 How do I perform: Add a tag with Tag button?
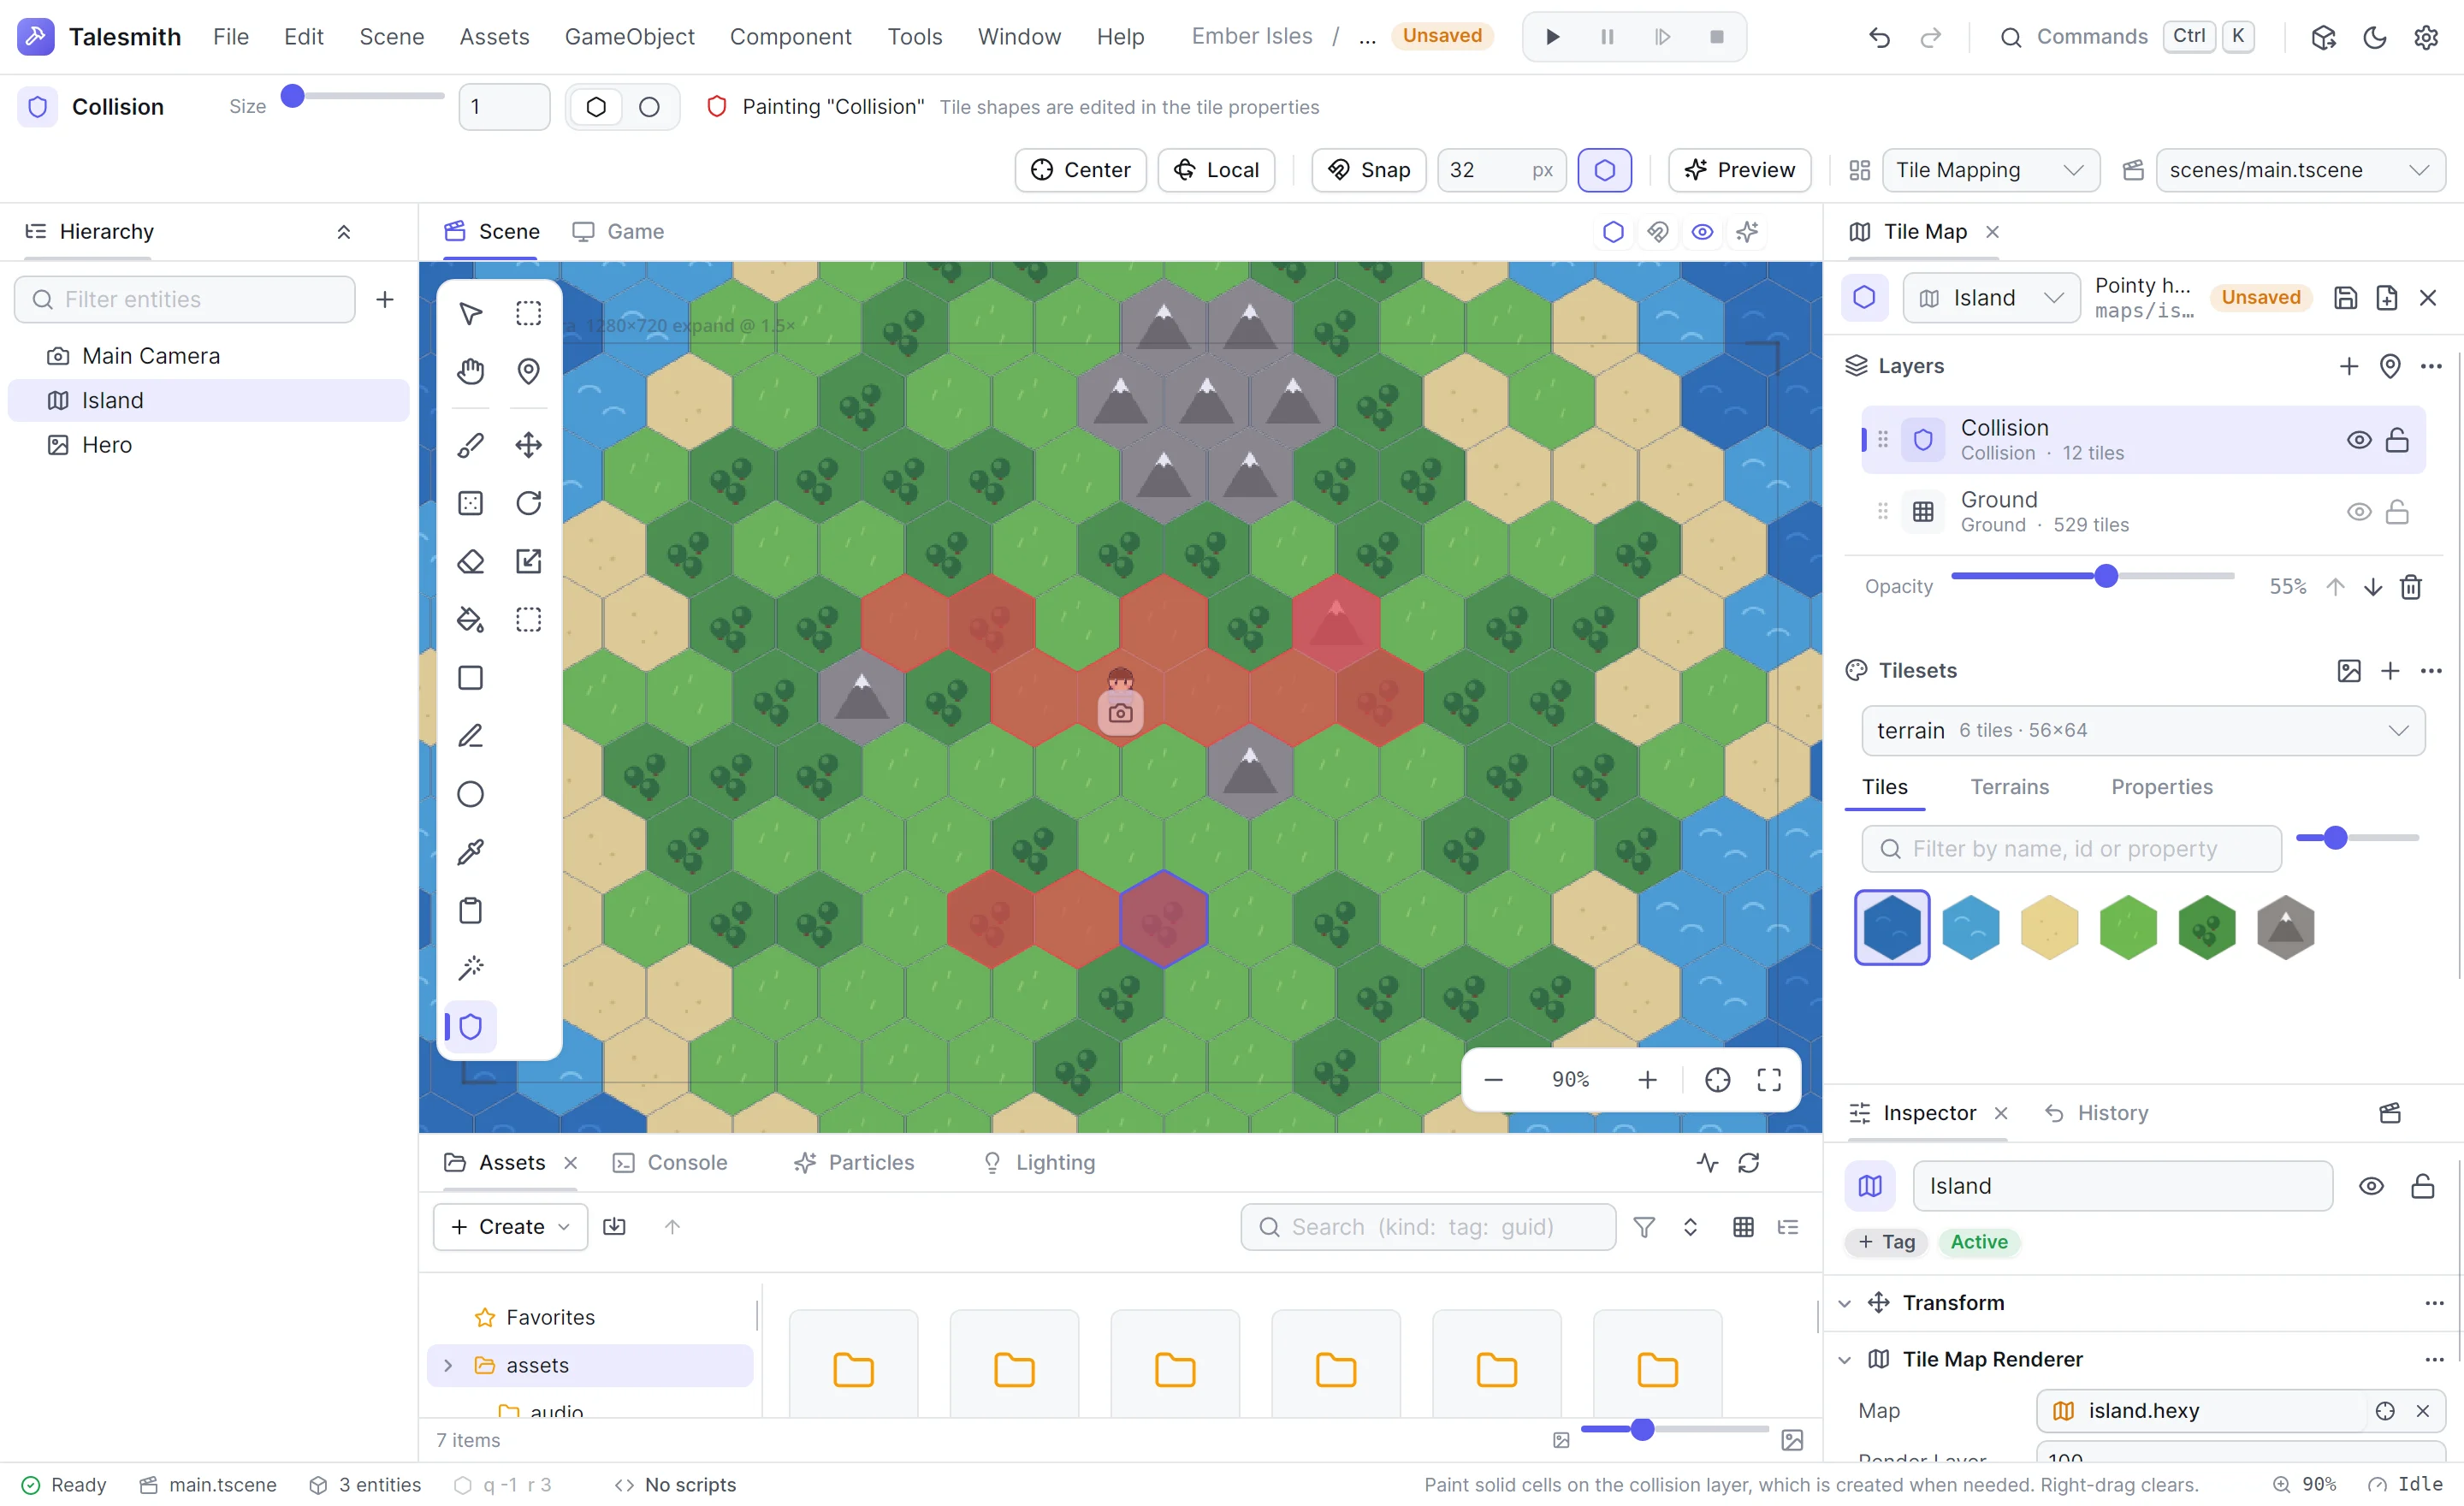click(1887, 1242)
